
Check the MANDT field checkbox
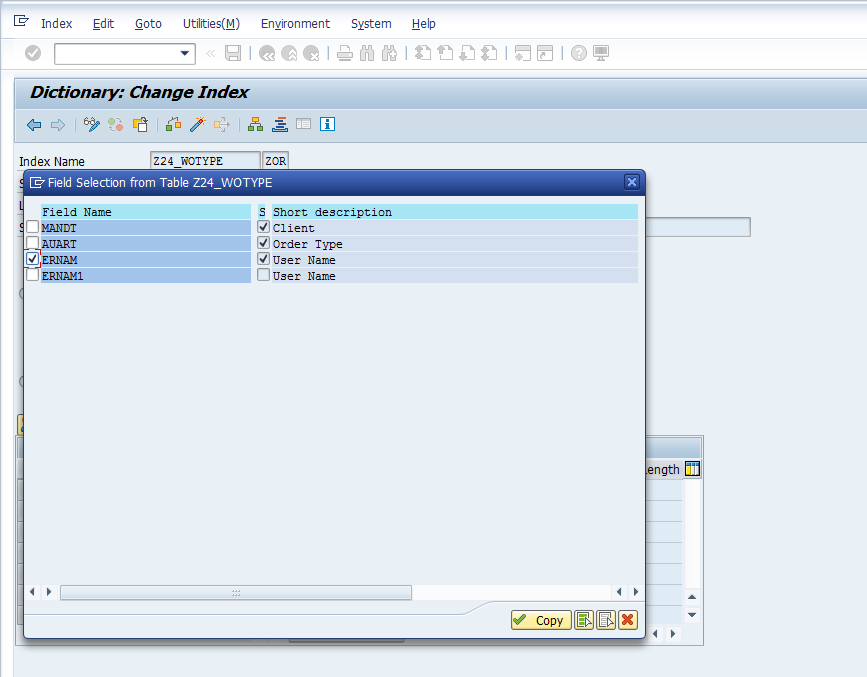click(x=32, y=227)
